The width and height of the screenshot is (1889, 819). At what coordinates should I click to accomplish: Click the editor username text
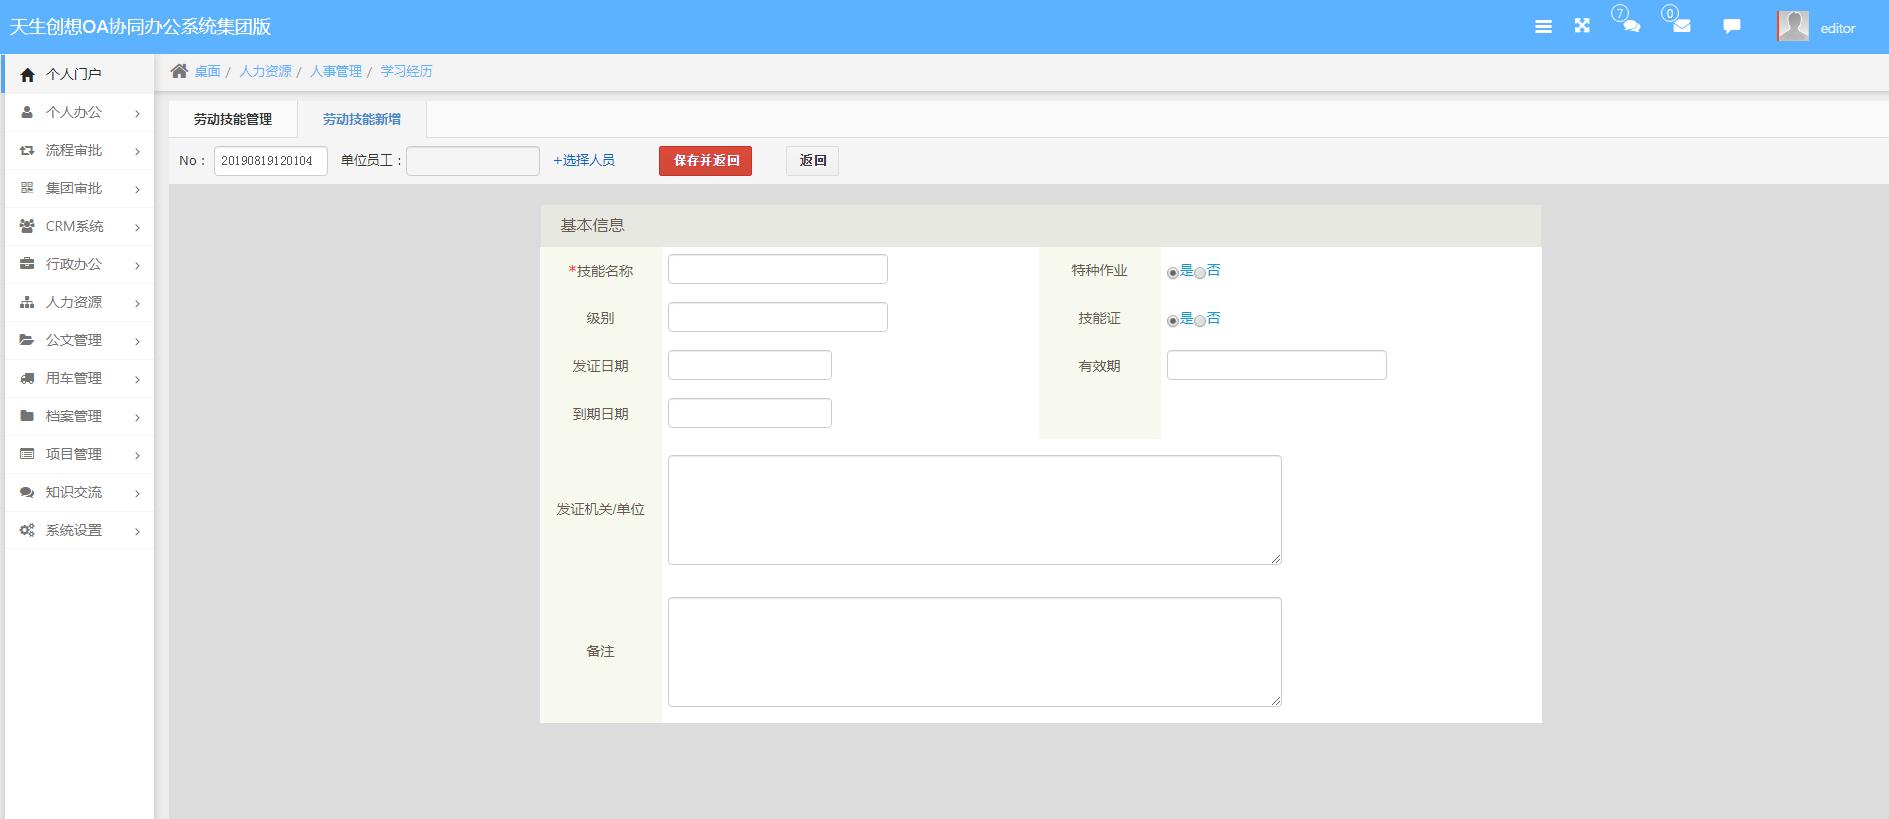(x=1838, y=28)
